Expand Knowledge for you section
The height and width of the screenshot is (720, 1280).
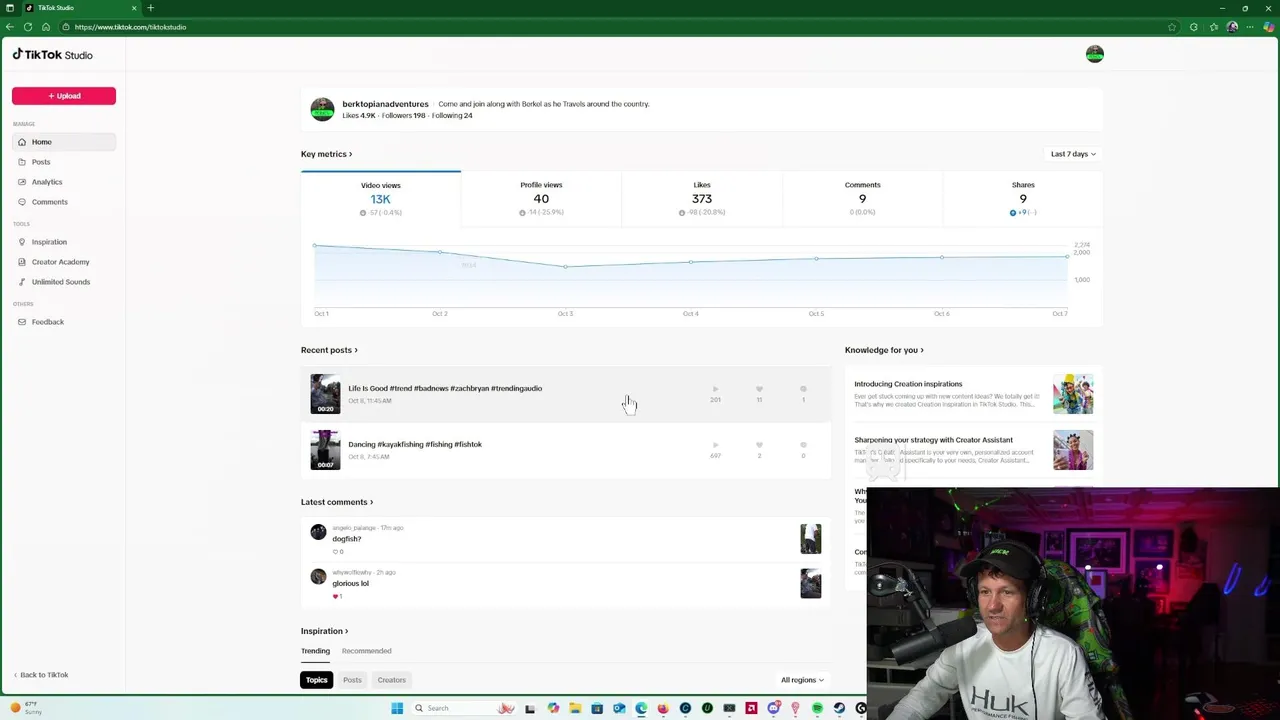(884, 350)
